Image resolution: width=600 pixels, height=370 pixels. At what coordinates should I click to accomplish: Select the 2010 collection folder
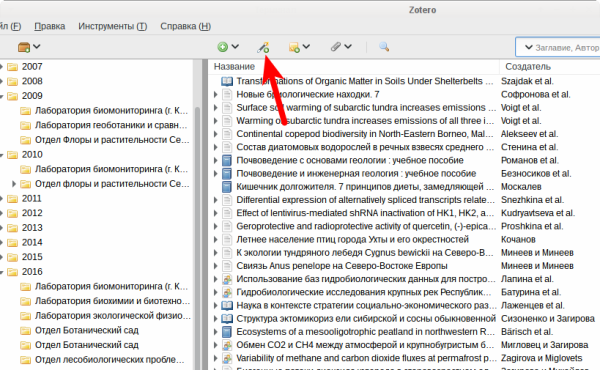32,155
